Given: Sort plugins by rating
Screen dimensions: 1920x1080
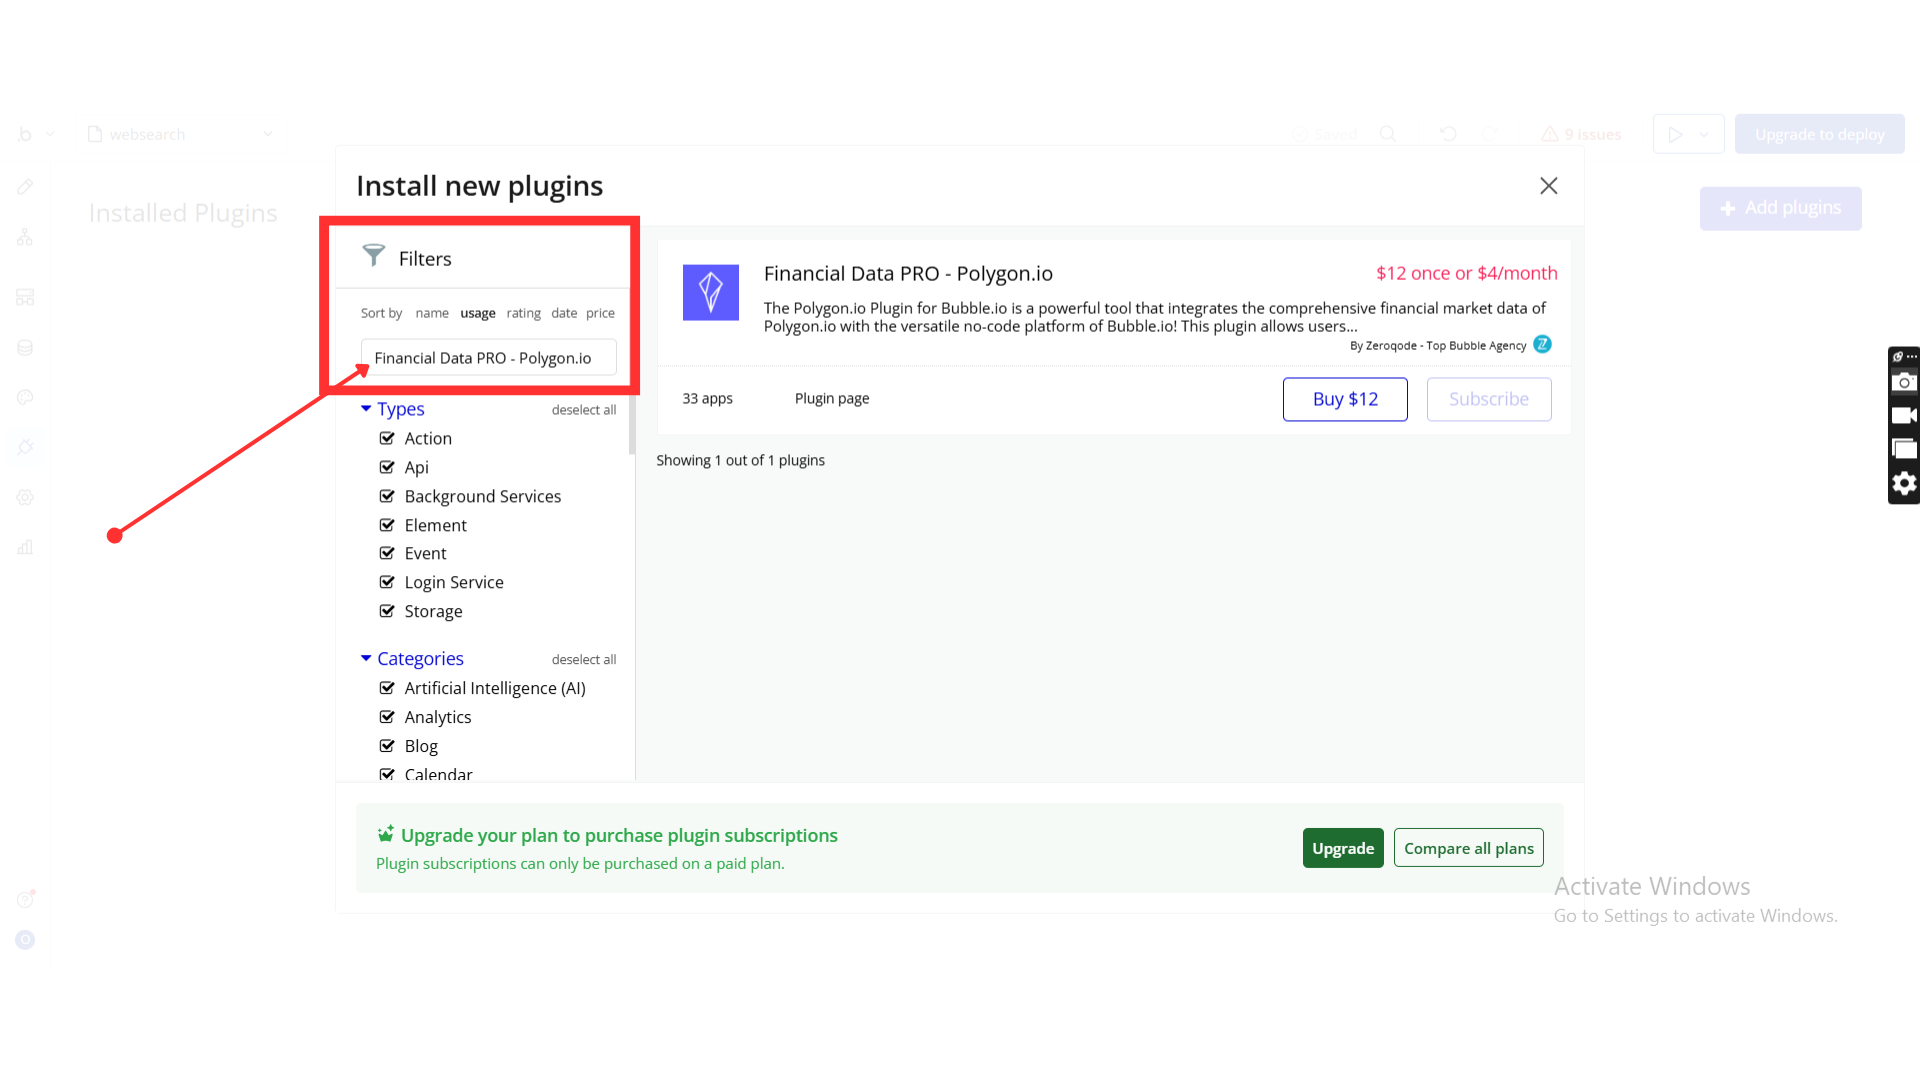Looking at the screenshot, I should pyautogui.click(x=523, y=313).
